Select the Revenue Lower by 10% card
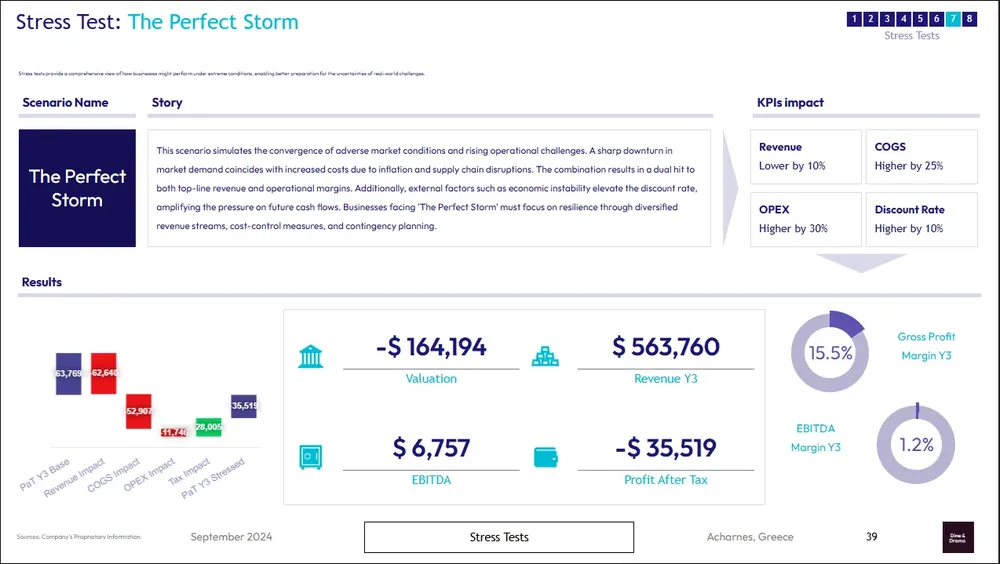 tap(806, 156)
